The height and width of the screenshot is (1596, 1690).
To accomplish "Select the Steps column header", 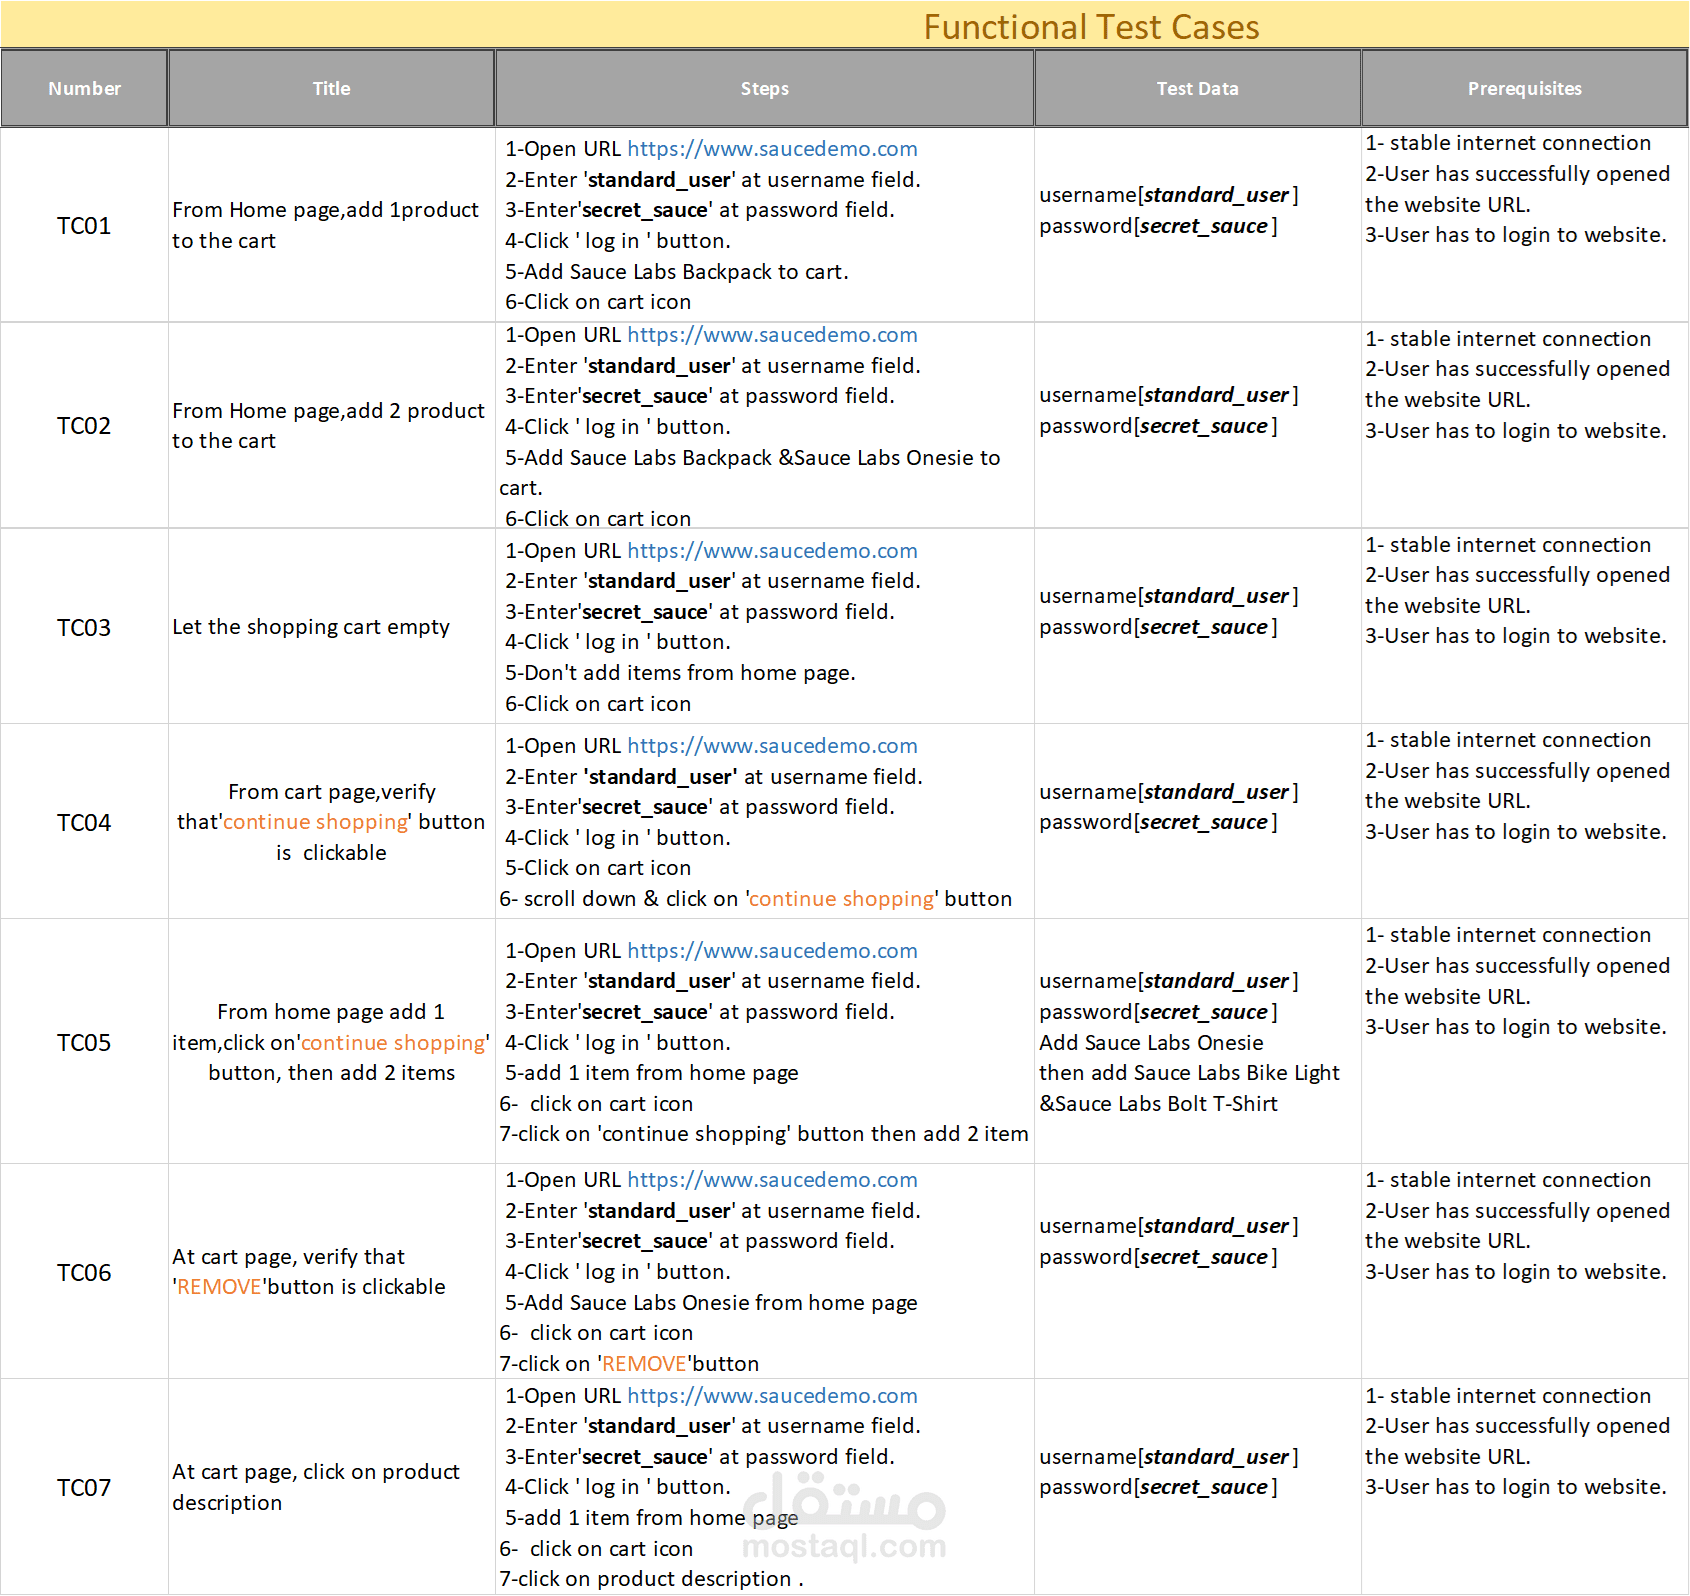I will 764,88.
